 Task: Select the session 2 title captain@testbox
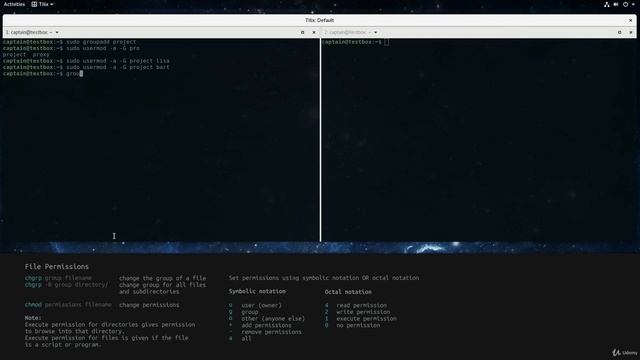pyautogui.click(x=347, y=32)
